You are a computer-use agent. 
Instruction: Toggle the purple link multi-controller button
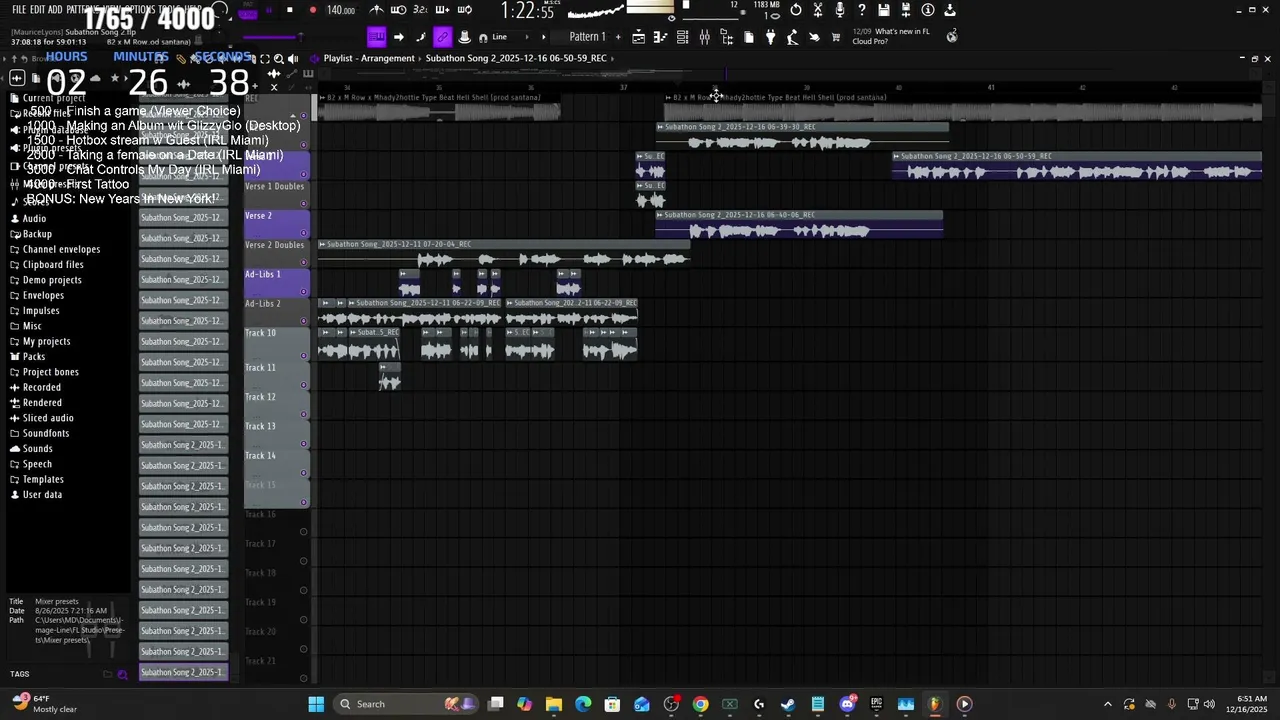tap(442, 37)
